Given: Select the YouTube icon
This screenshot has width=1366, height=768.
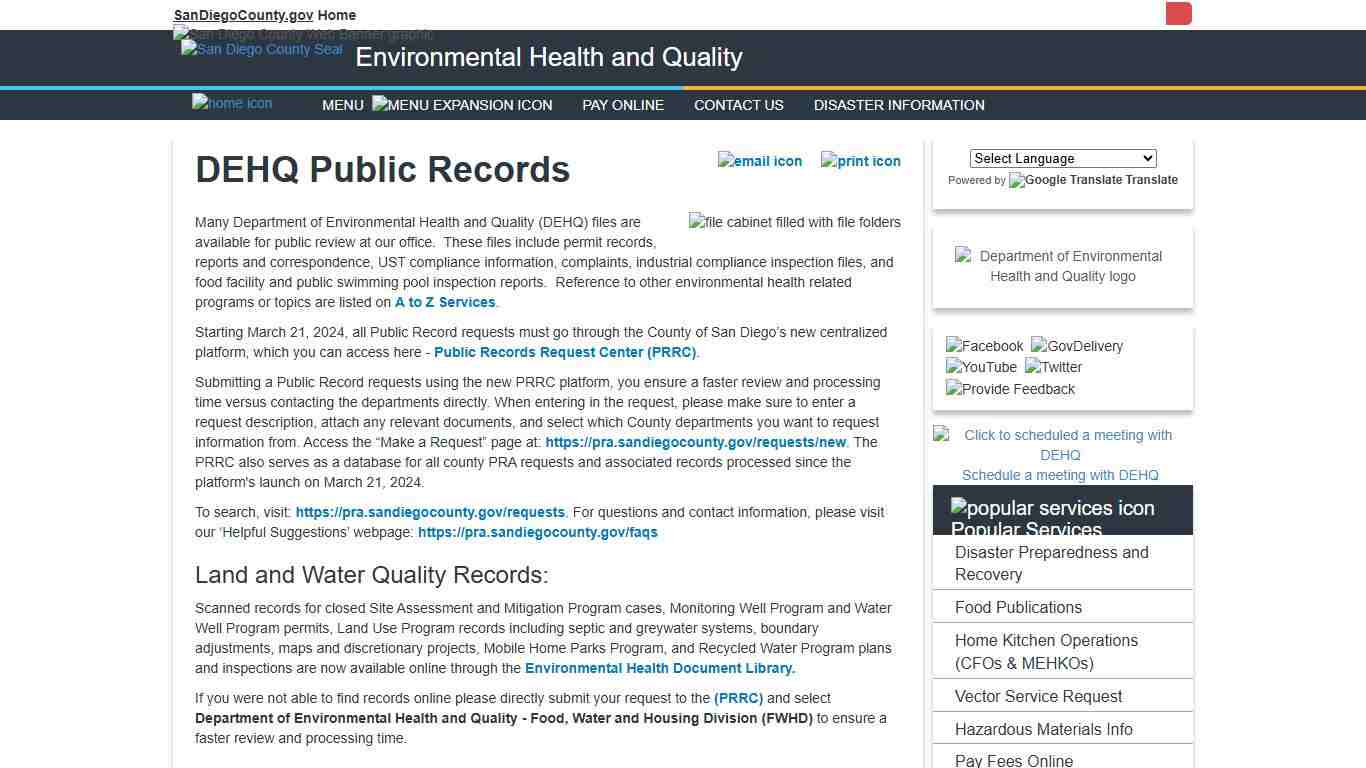Looking at the screenshot, I should pos(980,367).
